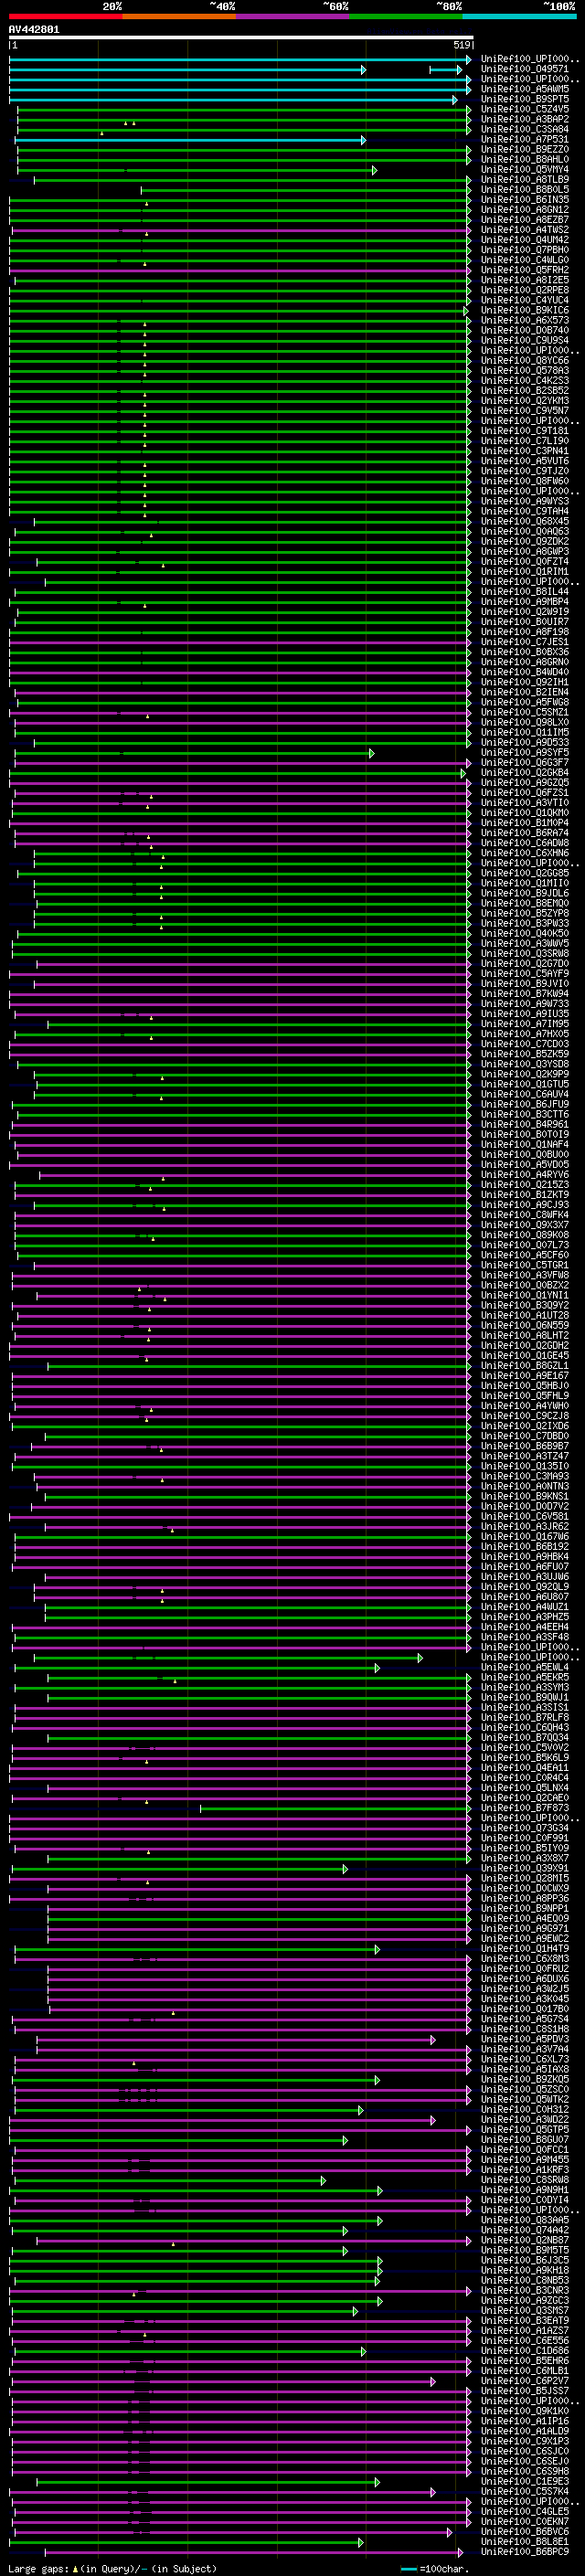Select the UniRef100_A5AWM5 hit label
Screen dimensions: 585x2576
click(525, 89)
